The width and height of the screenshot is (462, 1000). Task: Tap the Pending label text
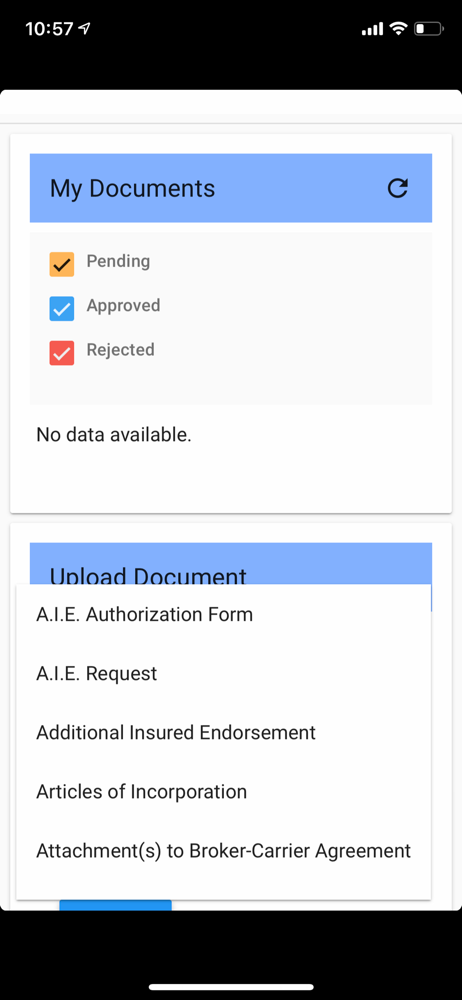(118, 261)
